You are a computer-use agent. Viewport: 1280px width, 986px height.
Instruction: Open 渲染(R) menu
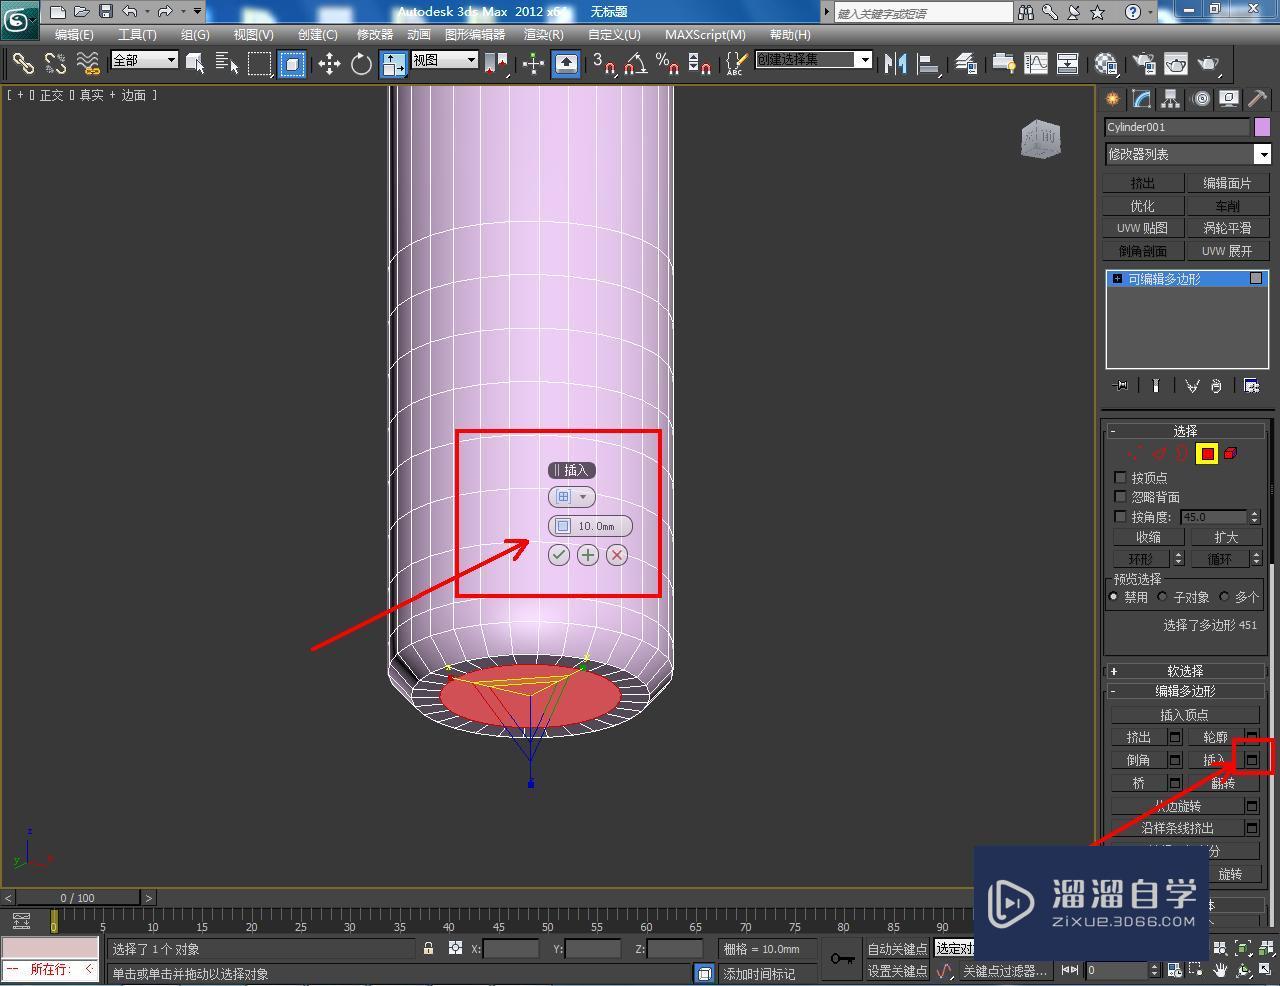tap(544, 34)
